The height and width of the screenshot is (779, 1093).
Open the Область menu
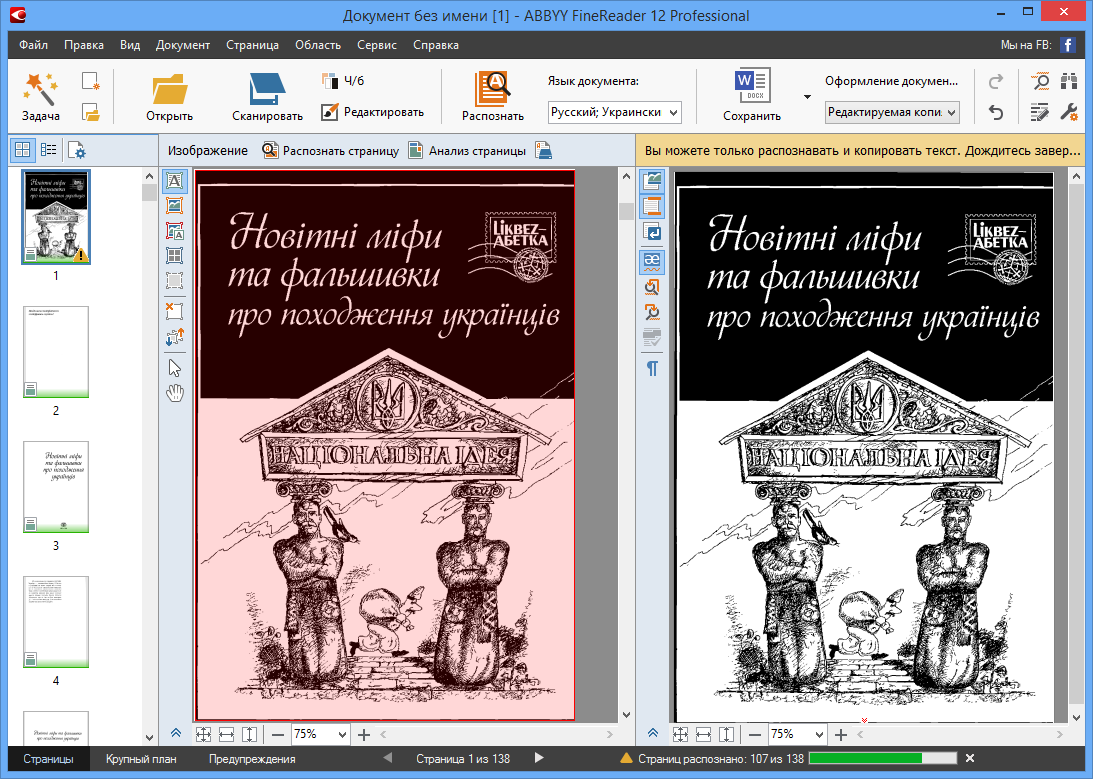[x=318, y=45]
